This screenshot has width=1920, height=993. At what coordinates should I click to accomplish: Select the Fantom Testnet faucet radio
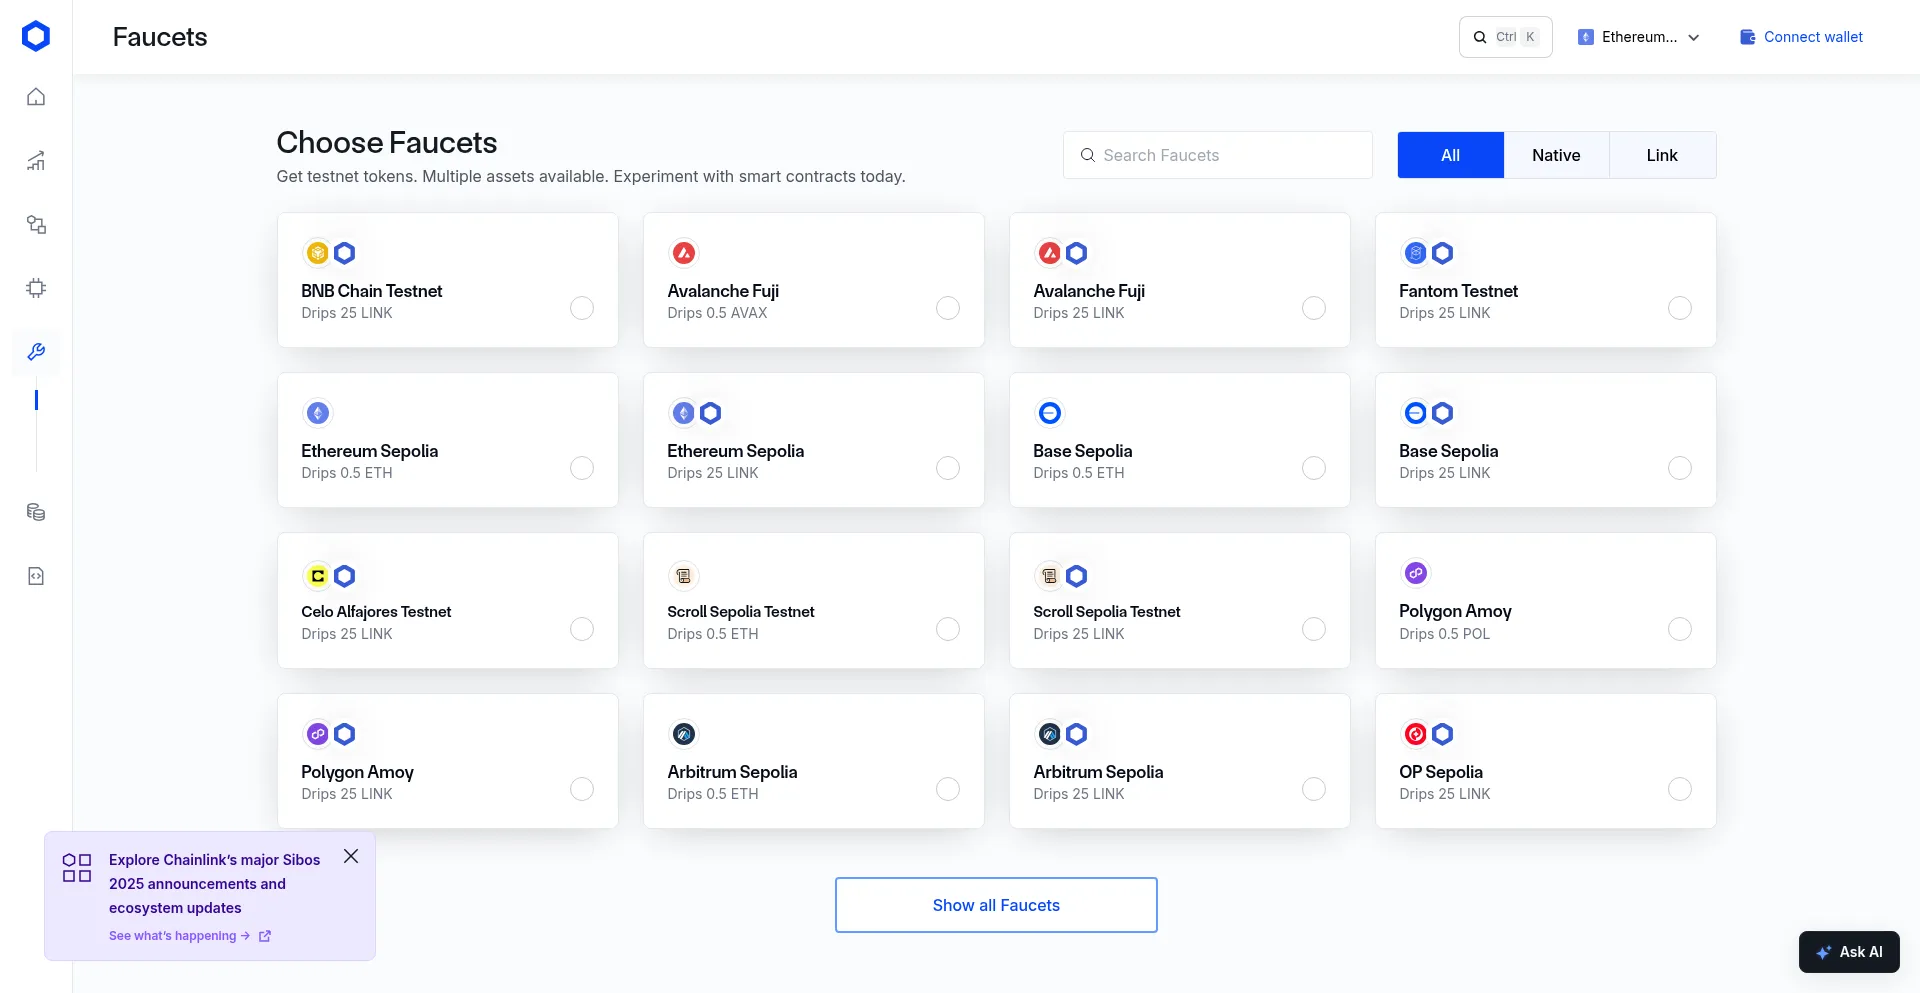(1680, 308)
